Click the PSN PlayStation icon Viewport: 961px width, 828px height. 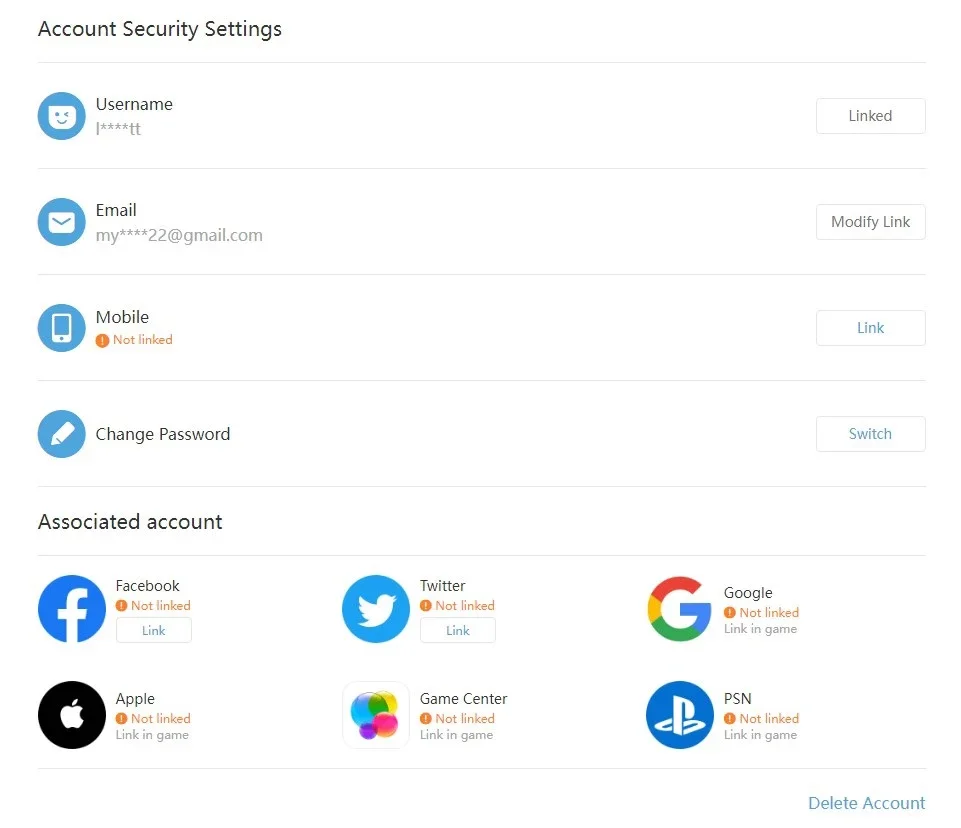click(x=680, y=715)
